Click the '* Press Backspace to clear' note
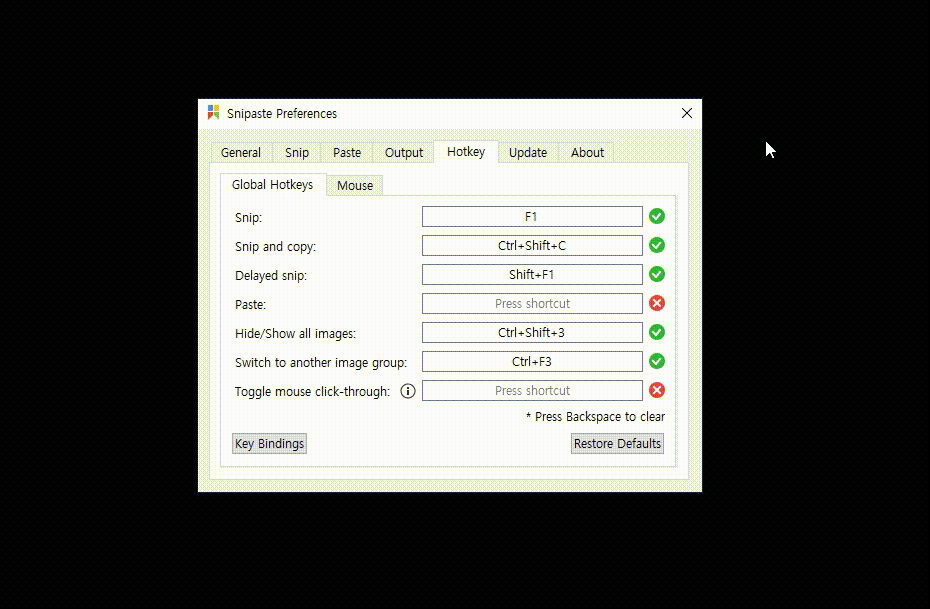 [595, 417]
